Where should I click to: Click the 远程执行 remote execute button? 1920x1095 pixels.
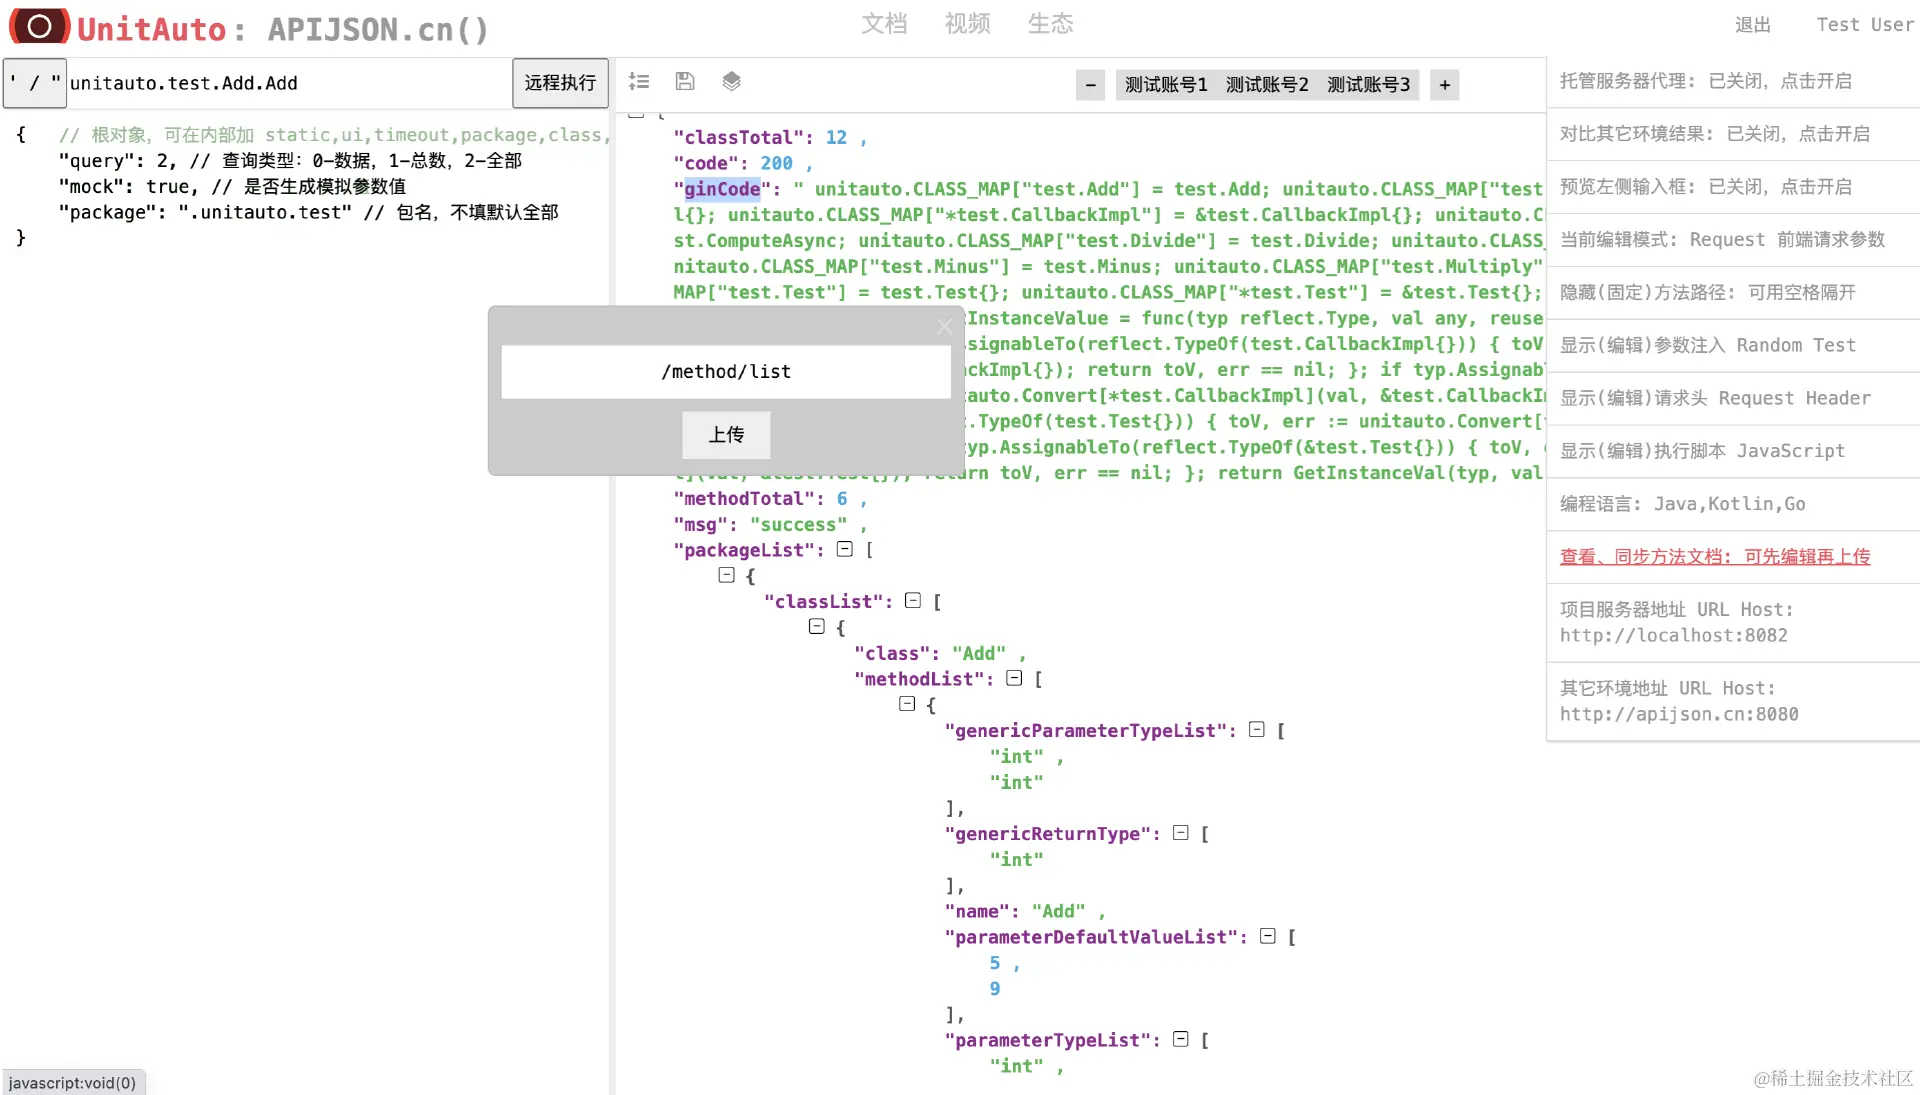pyautogui.click(x=560, y=83)
